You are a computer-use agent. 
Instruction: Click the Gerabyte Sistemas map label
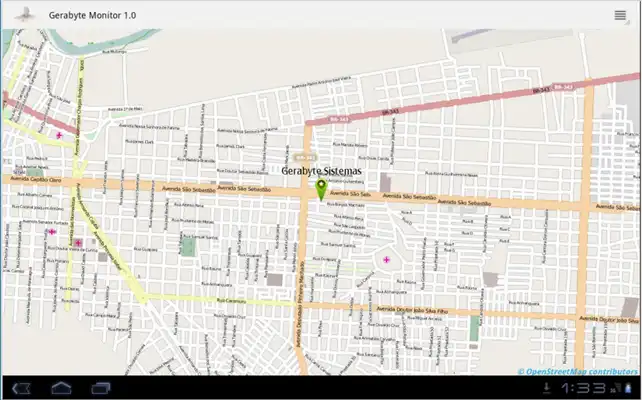click(x=321, y=171)
